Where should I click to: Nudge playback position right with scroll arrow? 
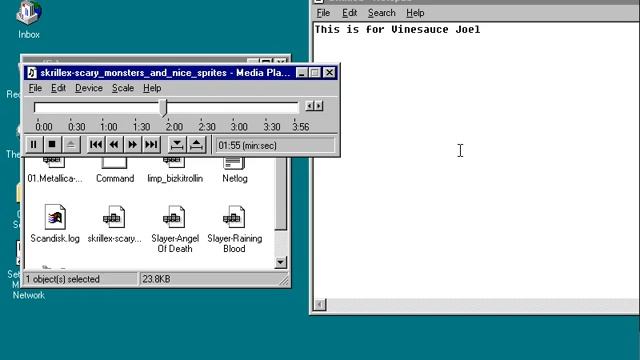pos(319,106)
